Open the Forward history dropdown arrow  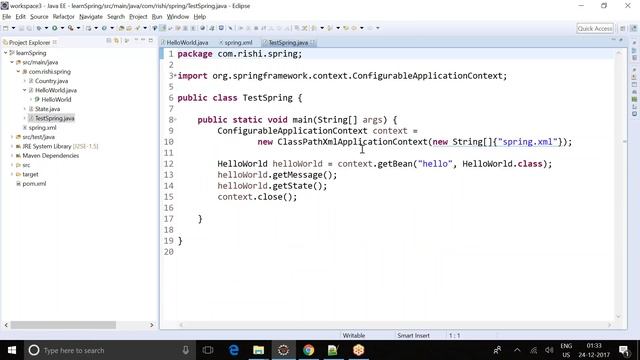[378, 28]
